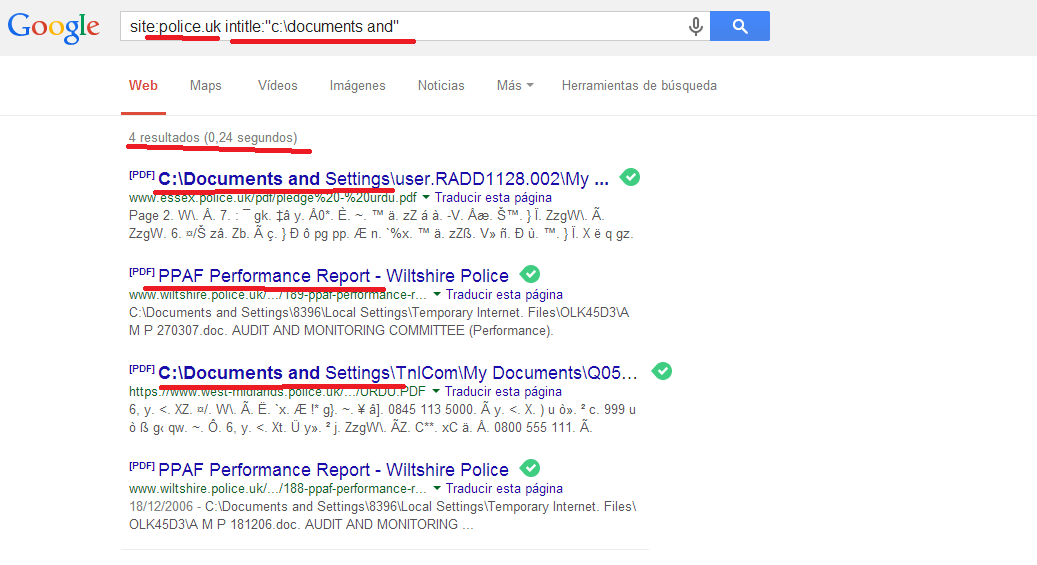Open the Noticias tab
The width and height of the screenshot is (1037, 565).
point(441,85)
